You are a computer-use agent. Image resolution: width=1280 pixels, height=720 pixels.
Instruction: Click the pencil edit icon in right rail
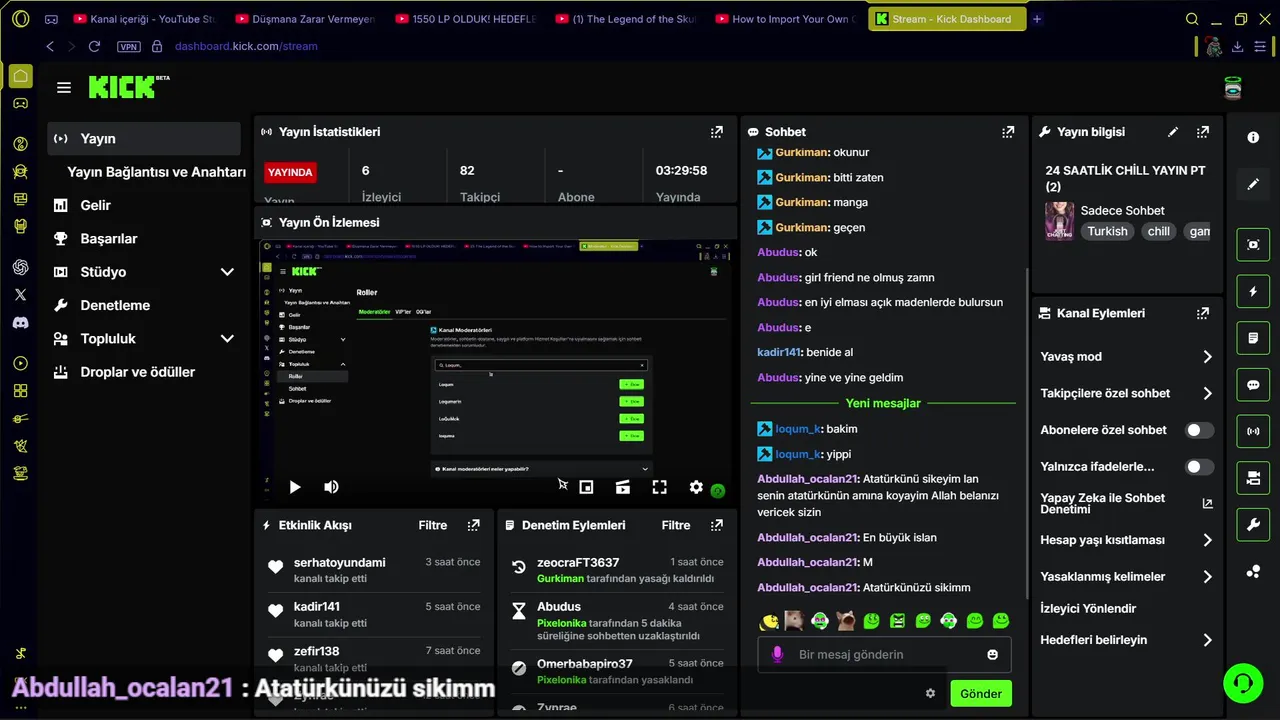tap(1253, 185)
